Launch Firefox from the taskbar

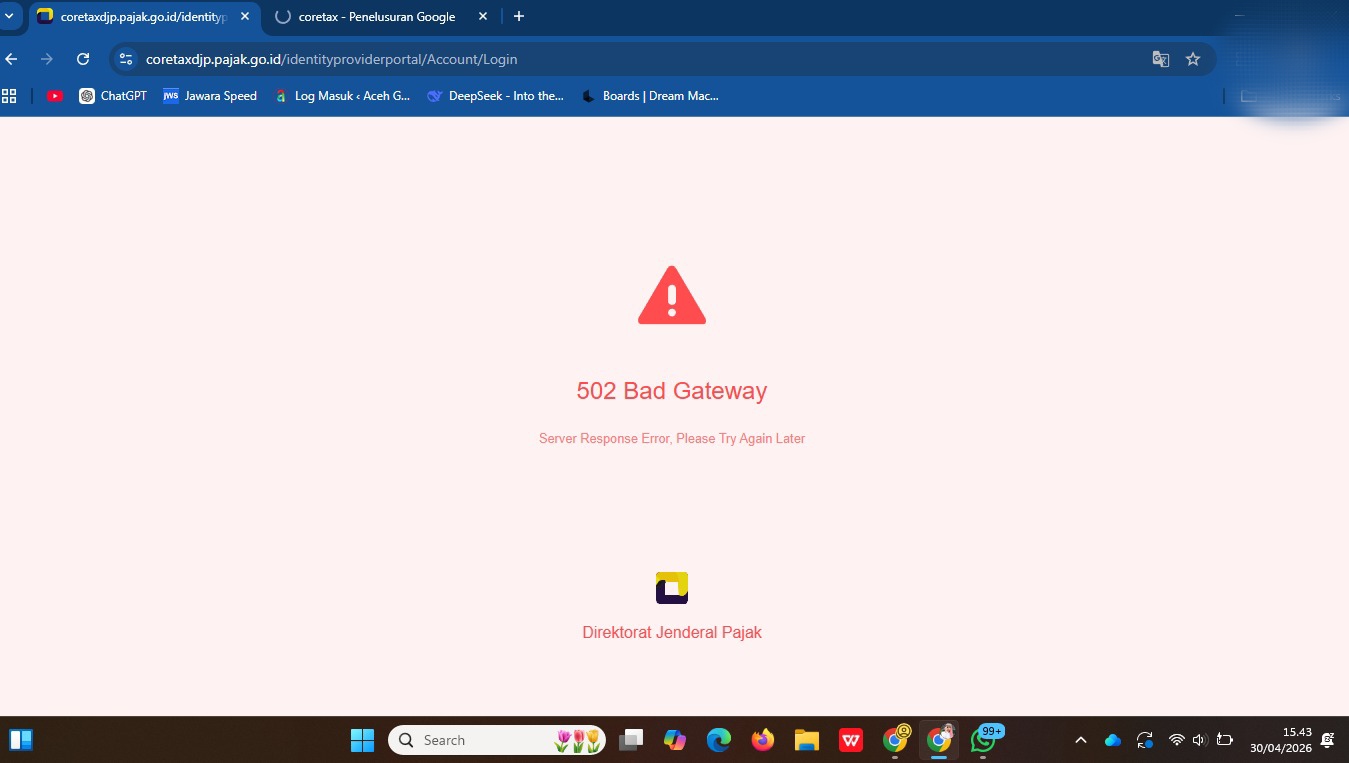pyautogui.click(x=763, y=740)
